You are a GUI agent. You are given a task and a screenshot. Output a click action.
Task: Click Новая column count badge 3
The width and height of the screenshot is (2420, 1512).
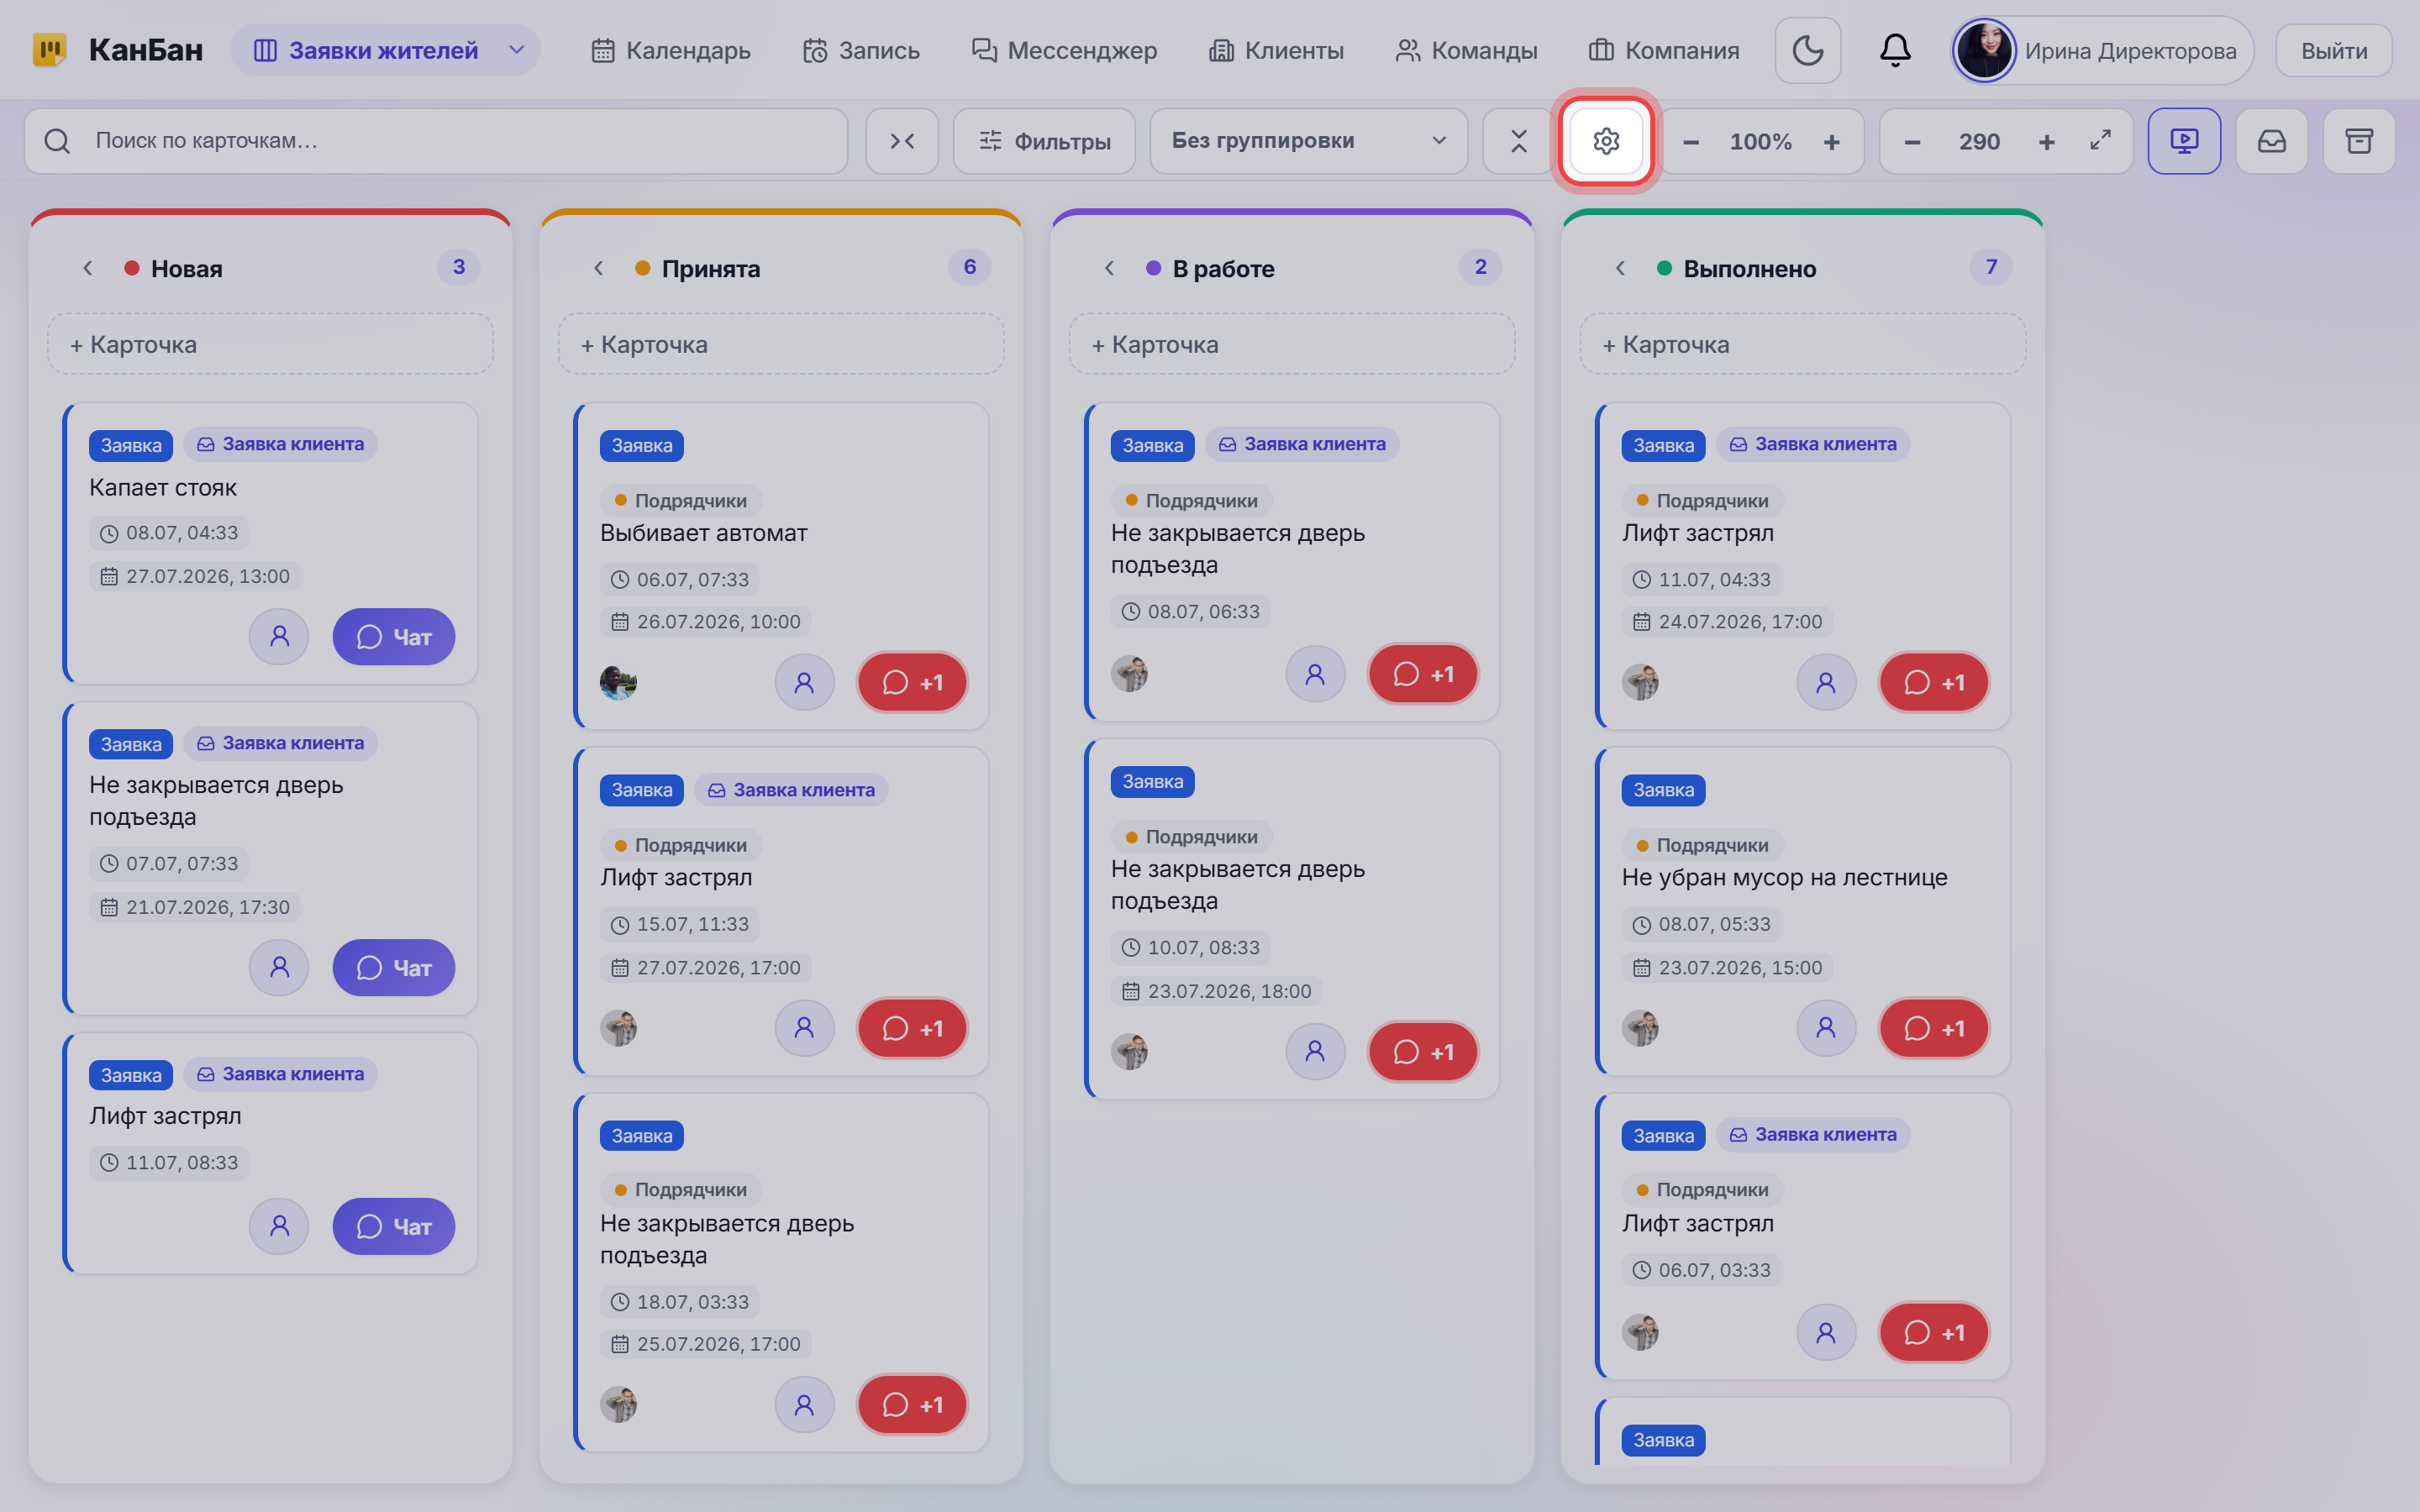tap(459, 267)
